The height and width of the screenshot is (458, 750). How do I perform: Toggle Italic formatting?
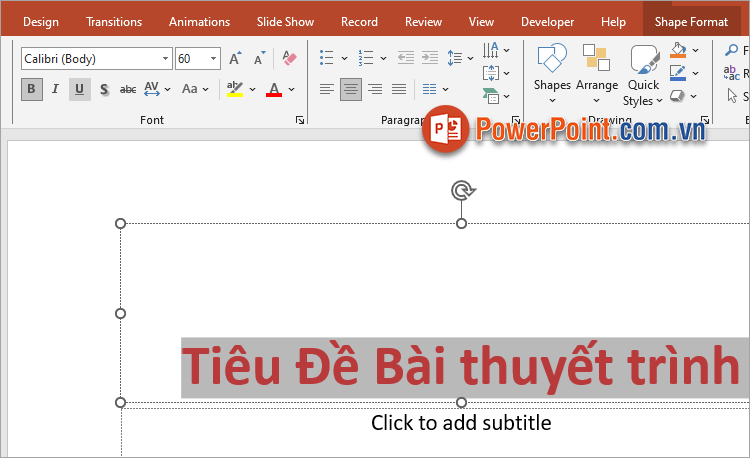coord(55,89)
